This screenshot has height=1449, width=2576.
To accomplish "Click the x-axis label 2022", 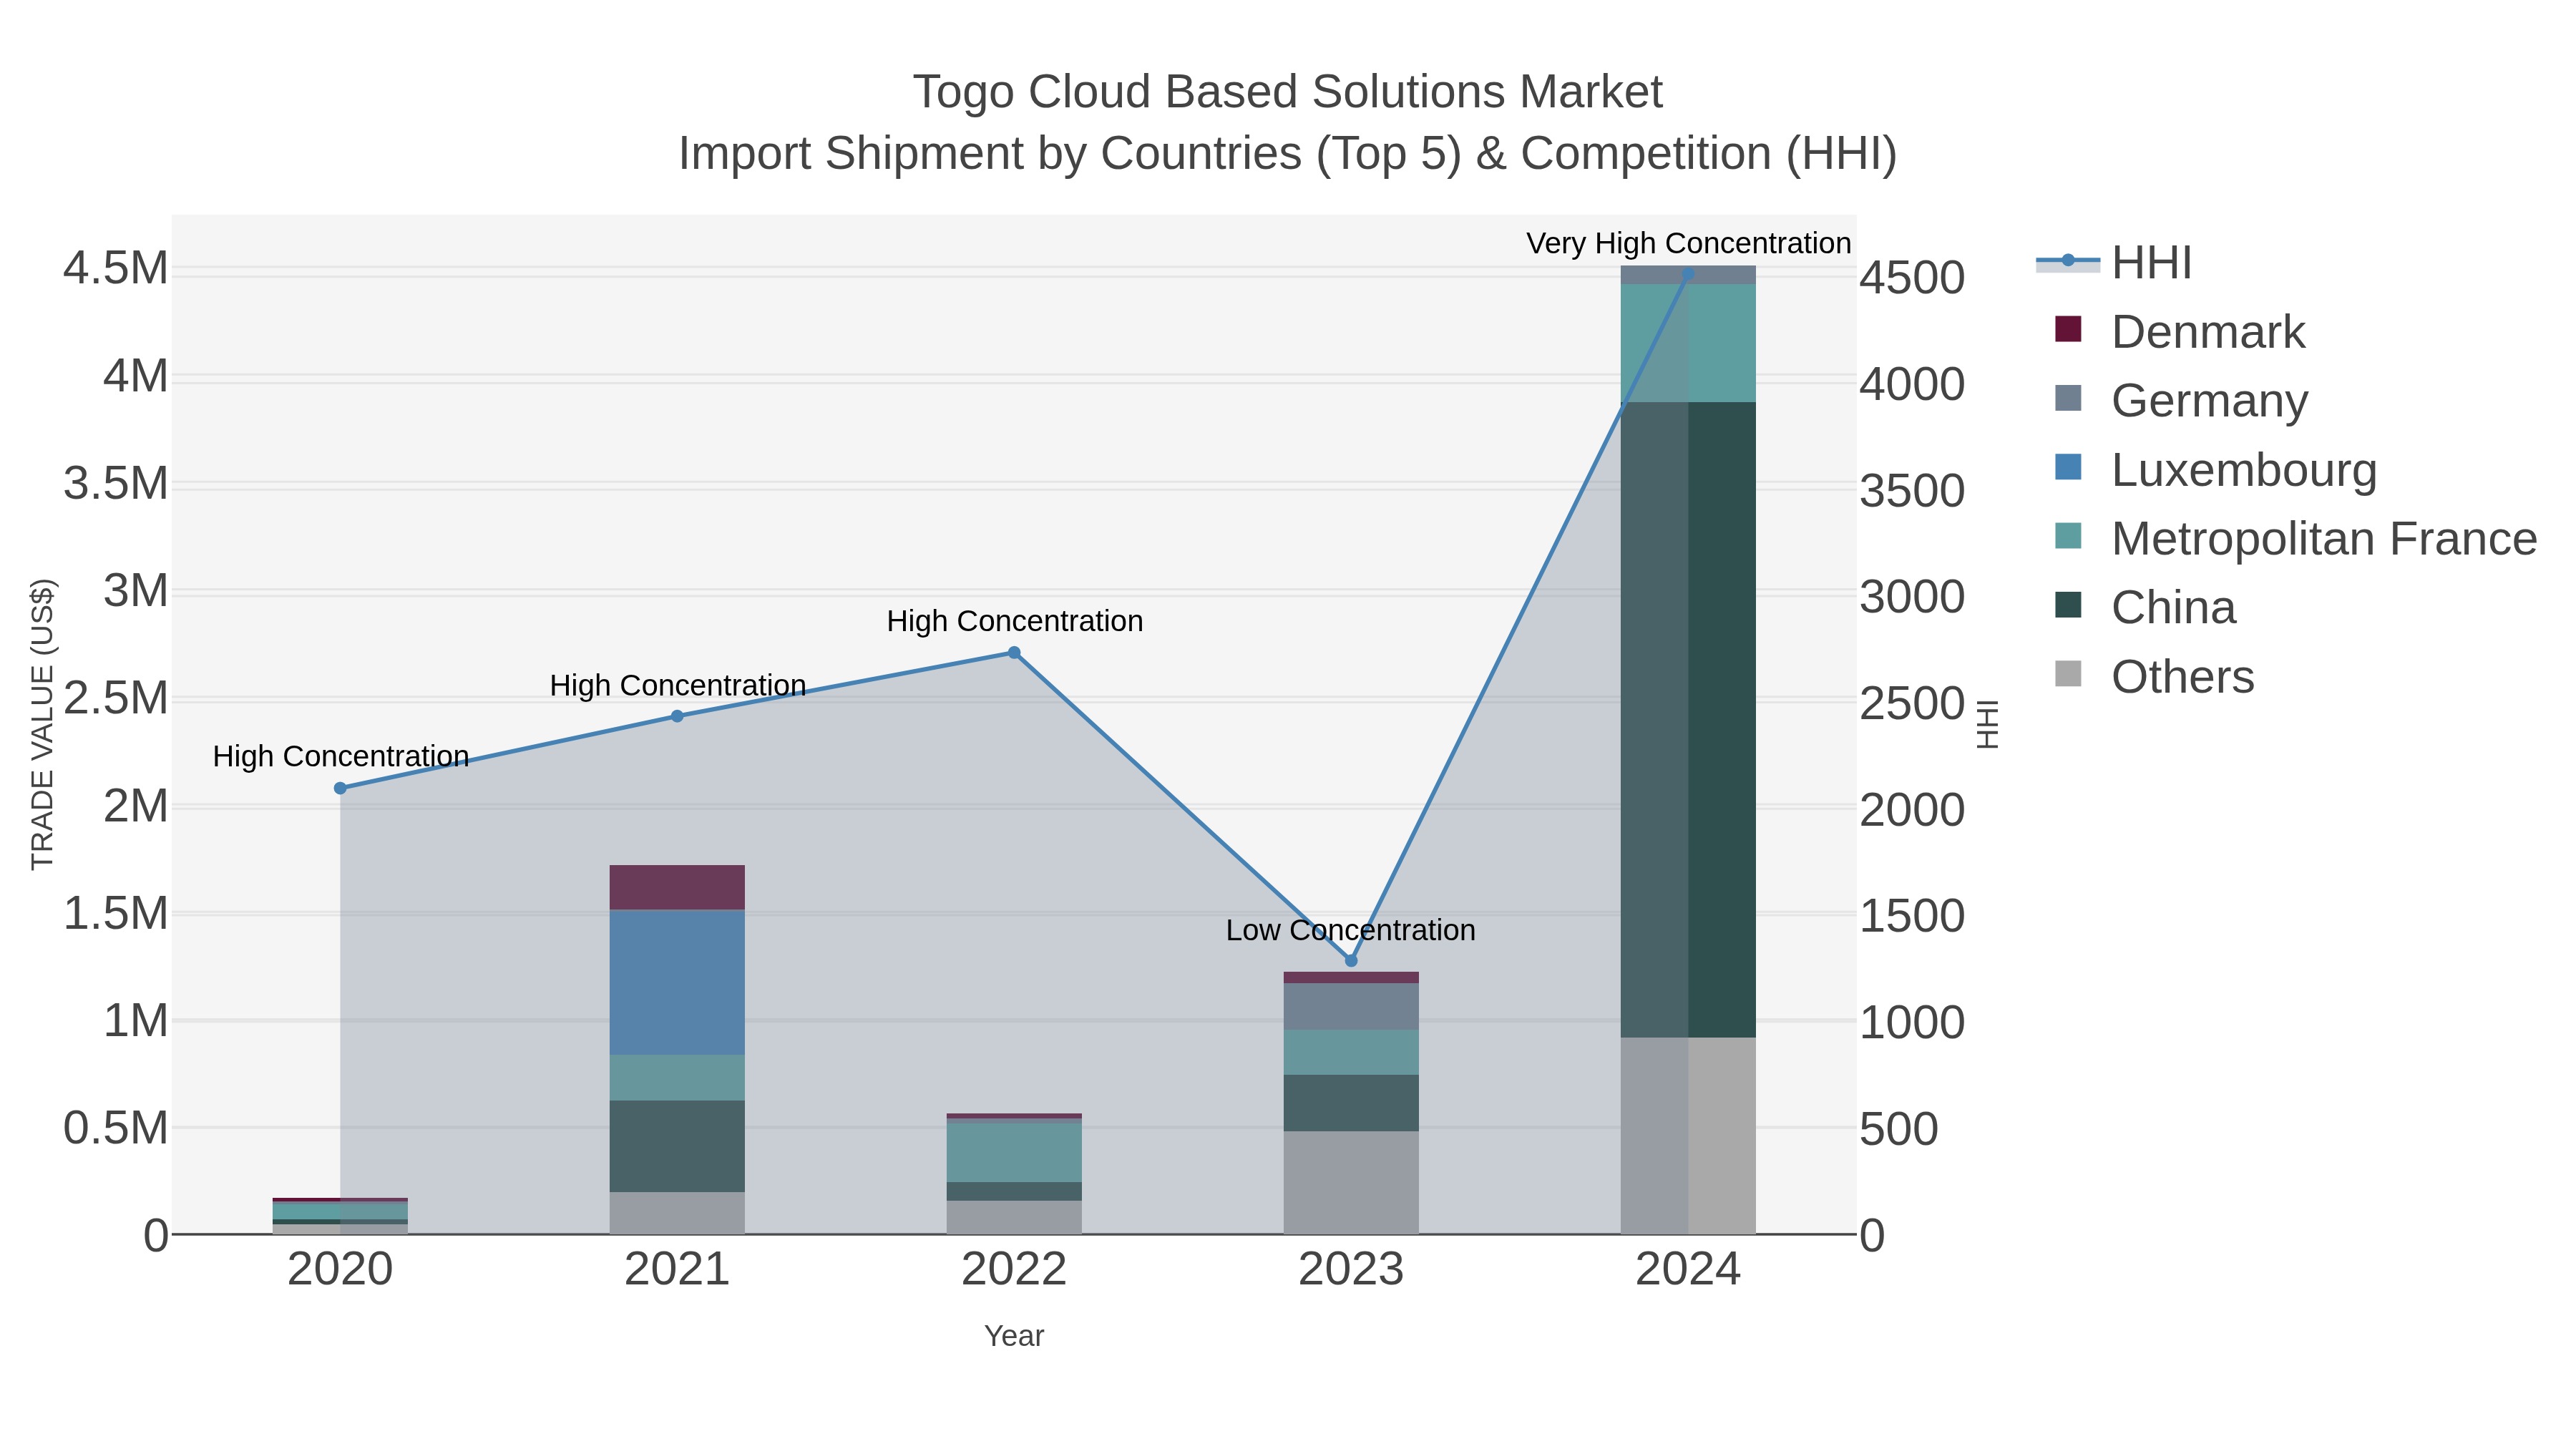I will coord(1014,1270).
